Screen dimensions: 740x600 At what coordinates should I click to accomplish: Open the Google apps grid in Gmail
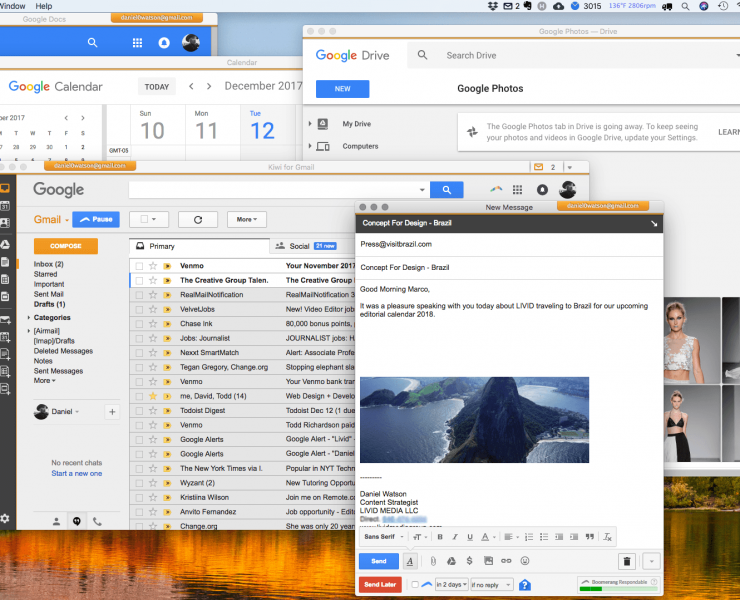click(x=517, y=190)
